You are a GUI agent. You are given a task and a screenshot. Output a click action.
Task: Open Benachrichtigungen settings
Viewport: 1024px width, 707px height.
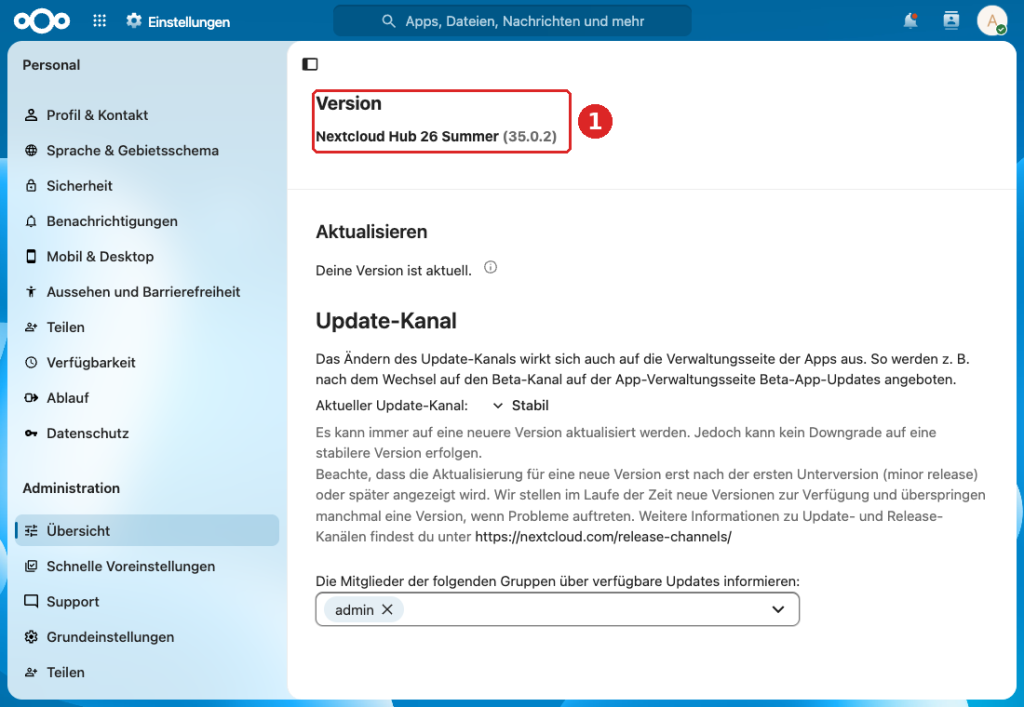tap(147, 221)
